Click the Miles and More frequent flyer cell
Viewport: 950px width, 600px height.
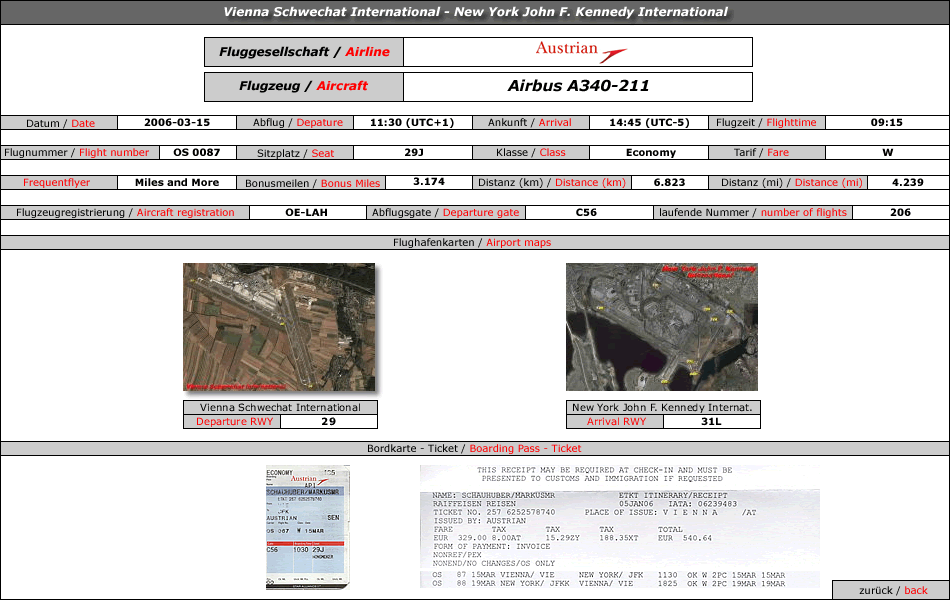[177, 183]
